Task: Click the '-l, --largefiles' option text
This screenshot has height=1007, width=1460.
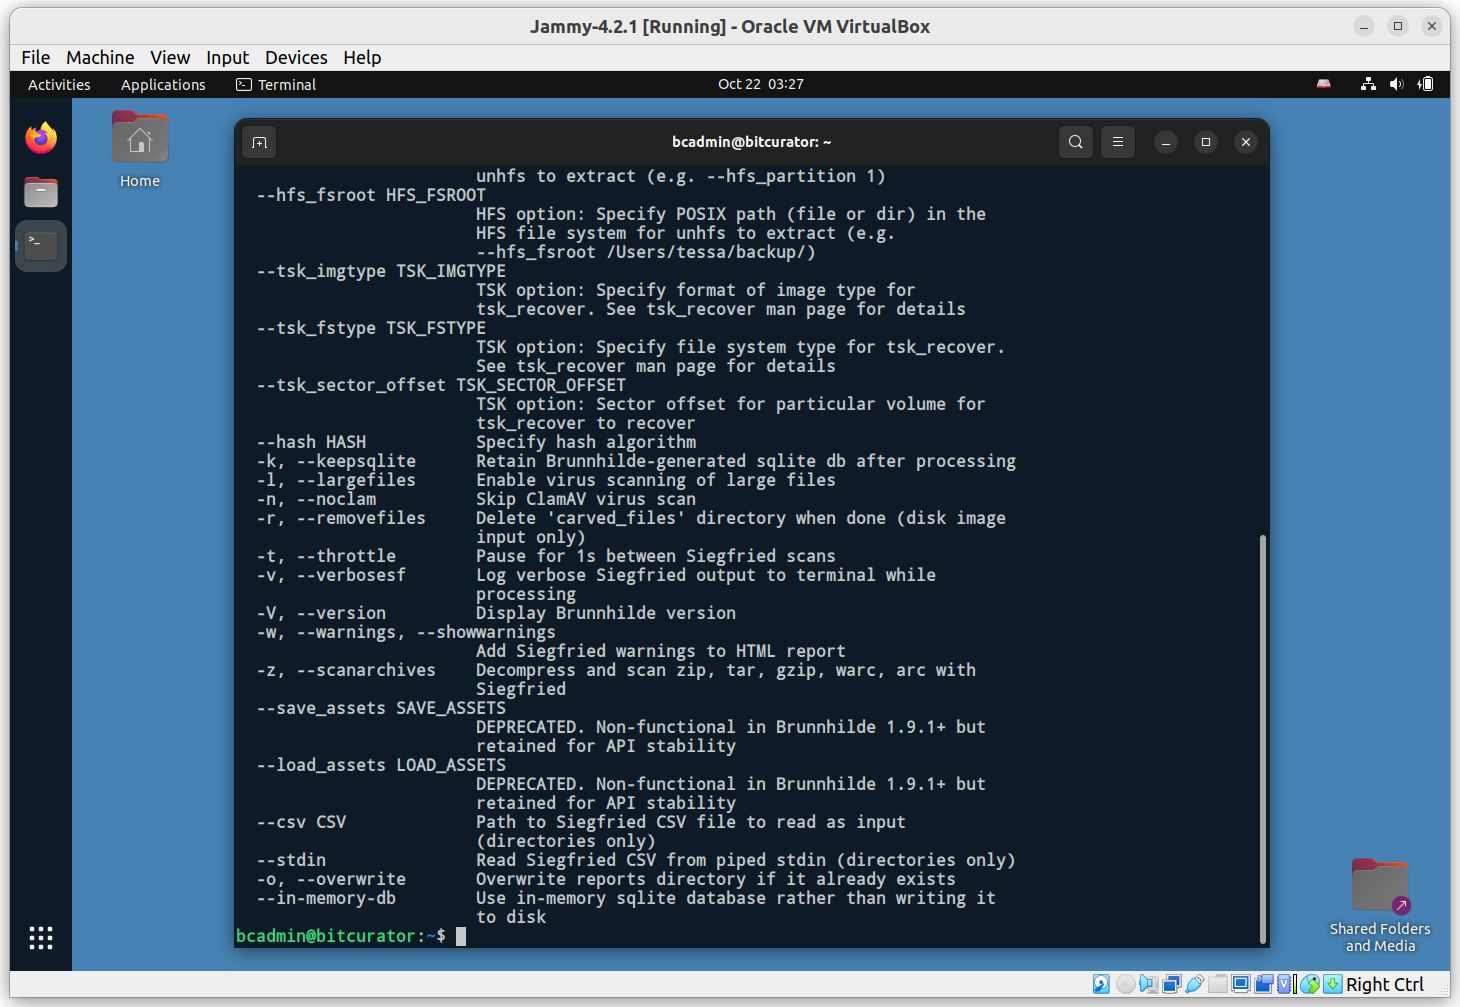Action: tap(336, 480)
